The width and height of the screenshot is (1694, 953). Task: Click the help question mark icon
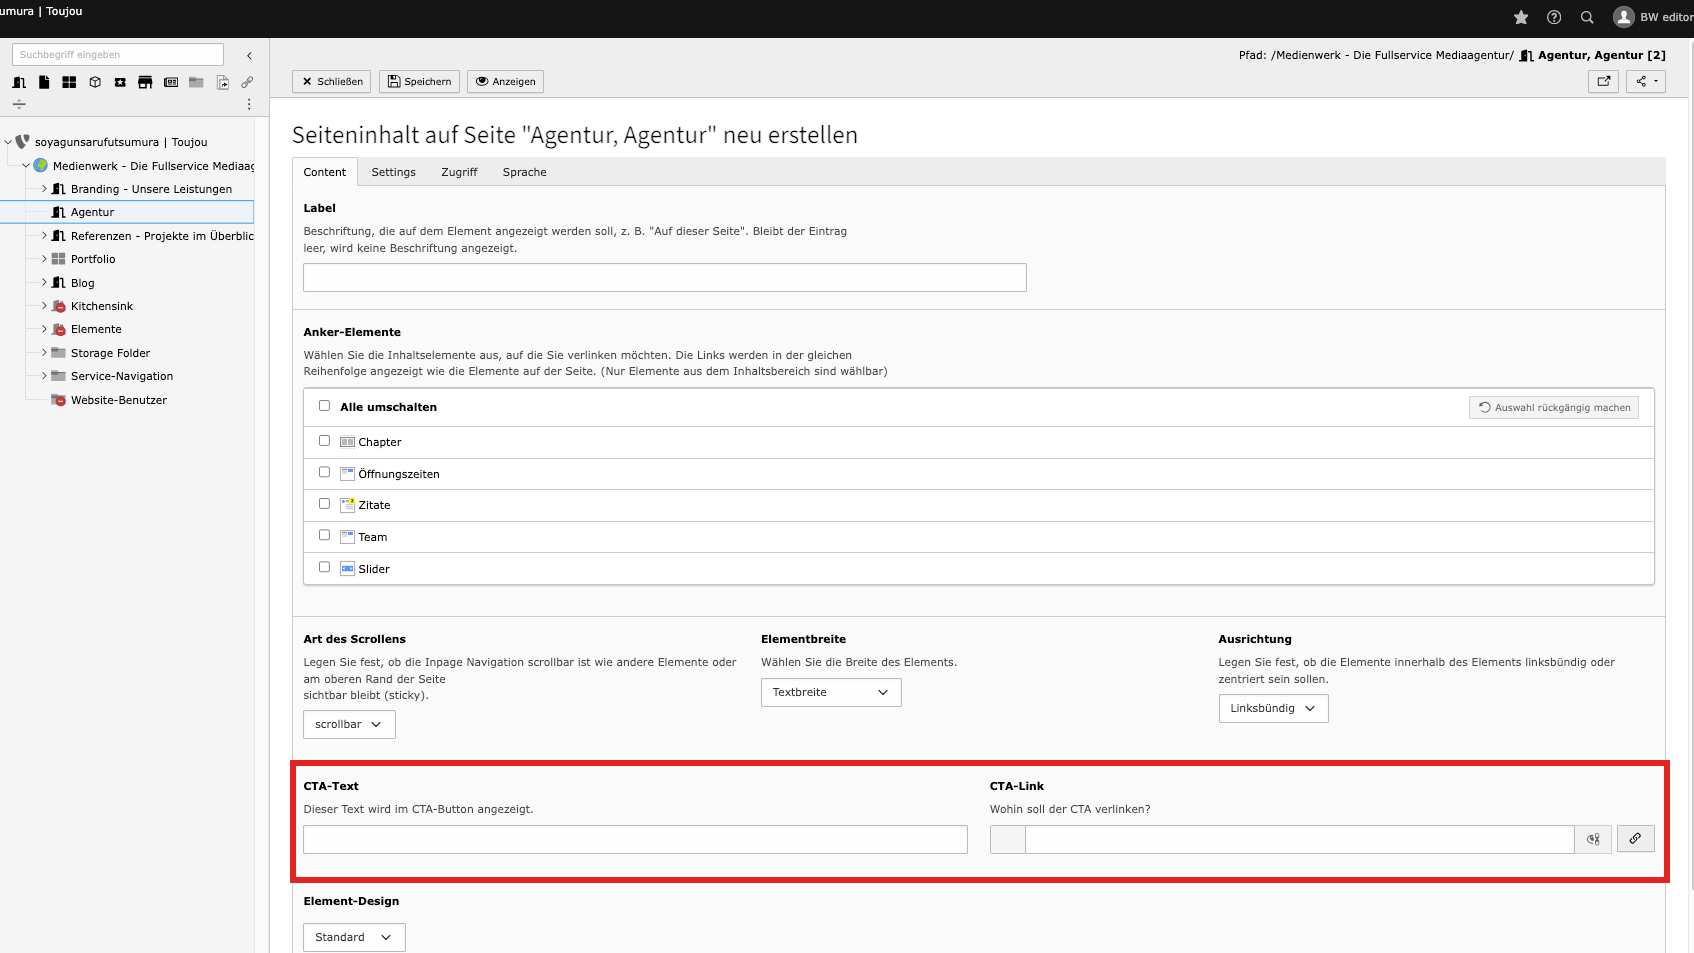[1554, 17]
